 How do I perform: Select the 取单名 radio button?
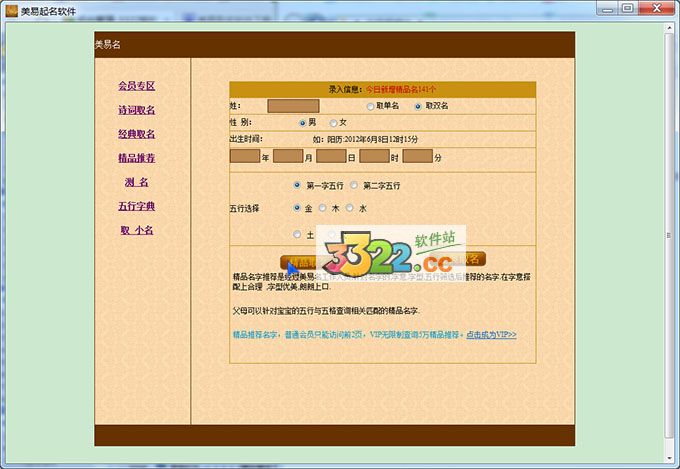tap(370, 106)
